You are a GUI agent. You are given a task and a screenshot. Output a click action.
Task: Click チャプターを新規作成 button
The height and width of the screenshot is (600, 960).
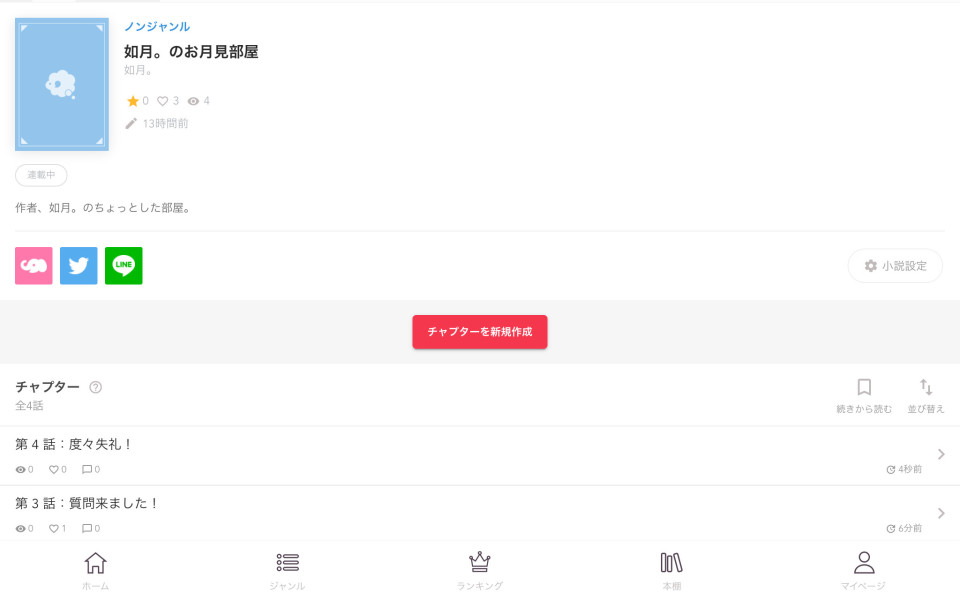pos(479,332)
